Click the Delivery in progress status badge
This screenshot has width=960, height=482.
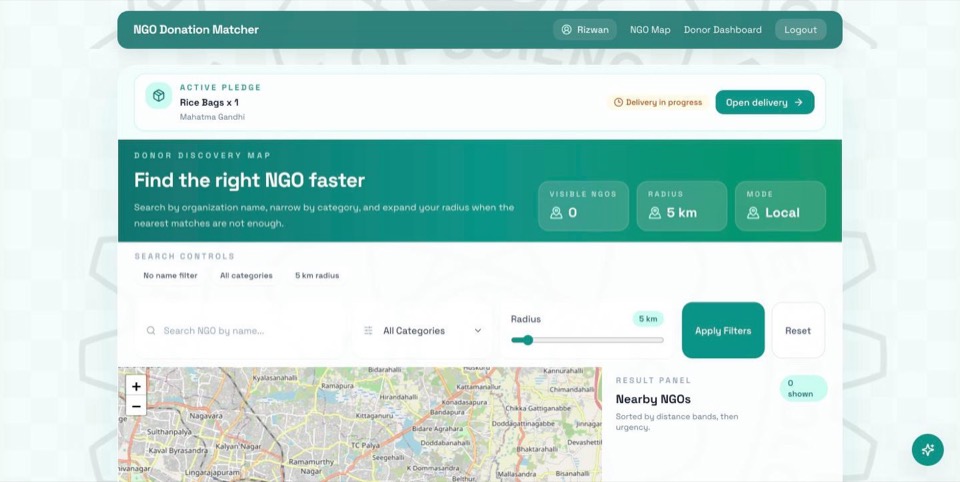pos(658,102)
